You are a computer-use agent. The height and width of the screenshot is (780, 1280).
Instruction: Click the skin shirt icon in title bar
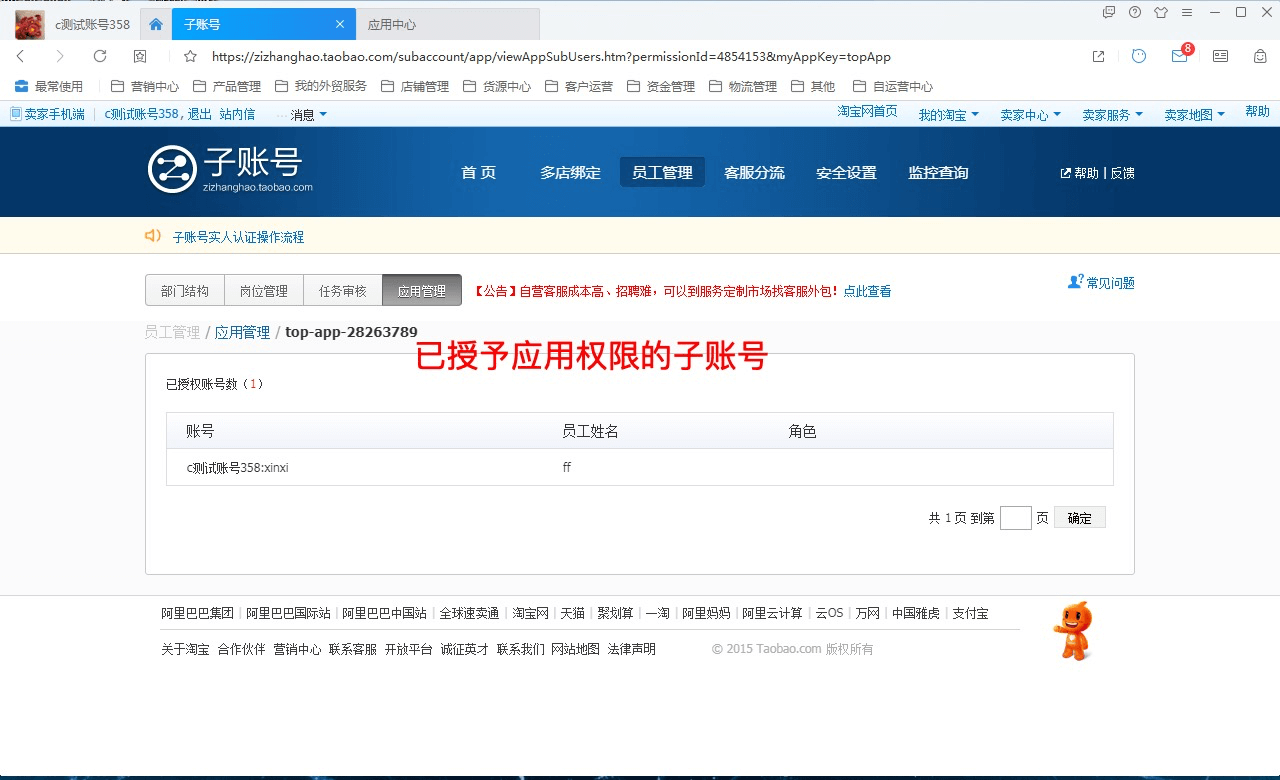click(x=1161, y=12)
